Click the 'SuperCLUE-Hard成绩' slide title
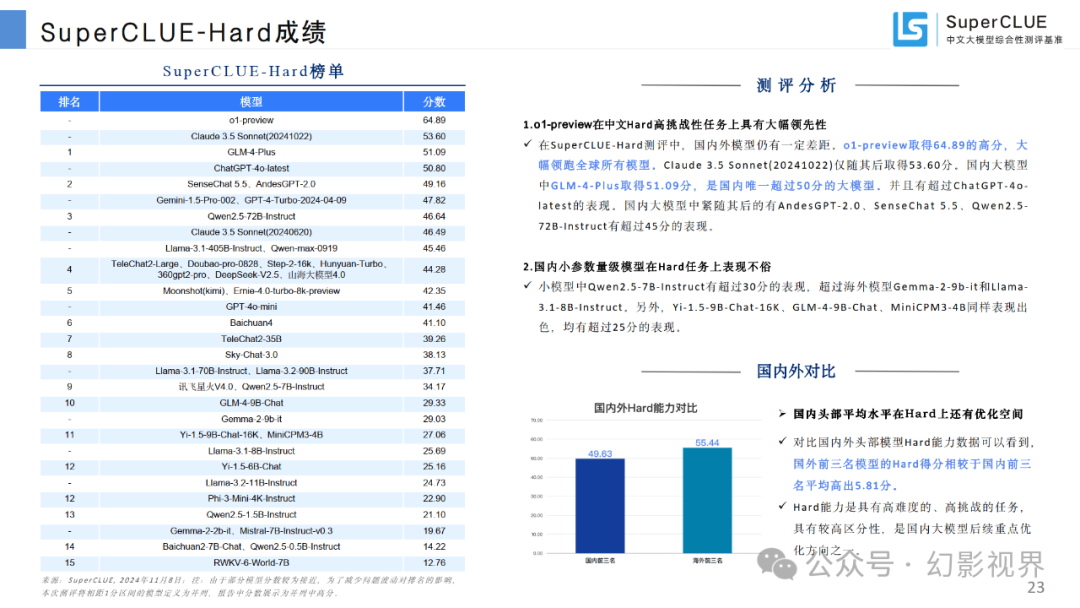Image resolution: width=1080 pixels, height=608 pixels. pos(183,32)
